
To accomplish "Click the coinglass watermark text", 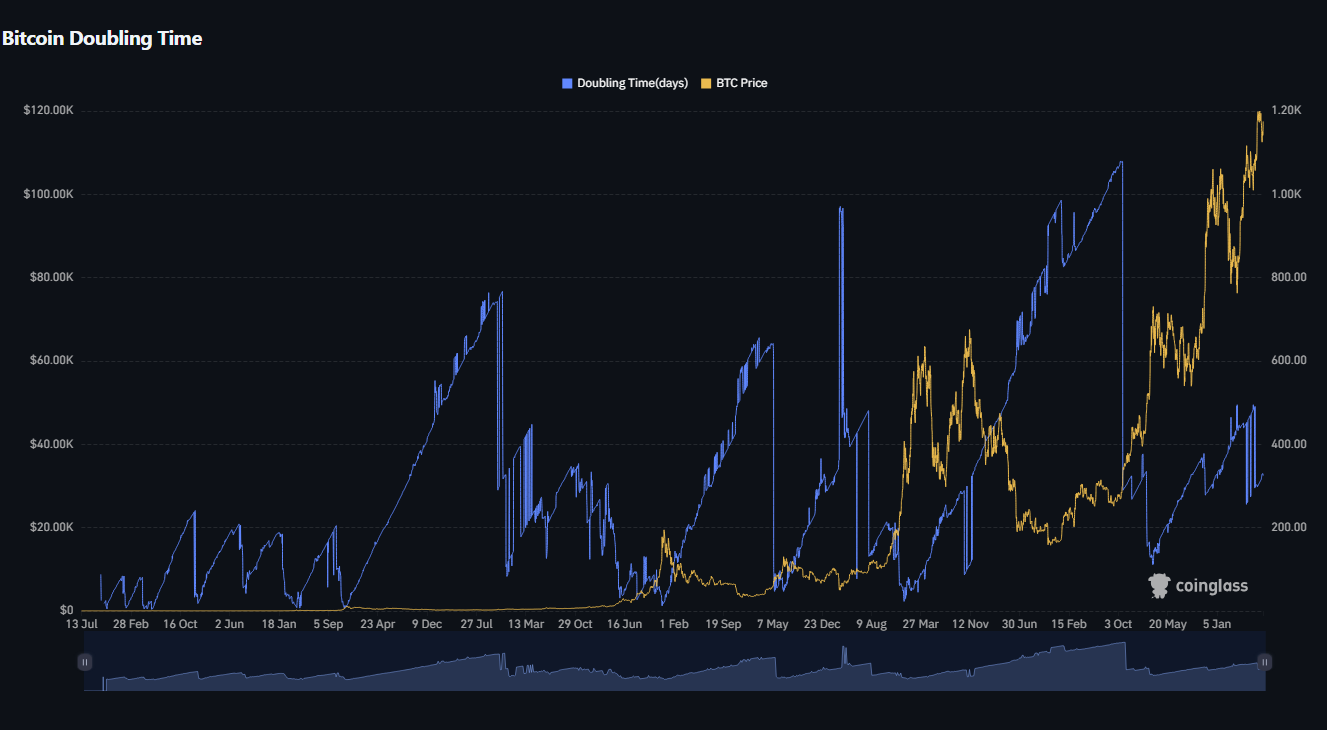I will [x=1211, y=586].
